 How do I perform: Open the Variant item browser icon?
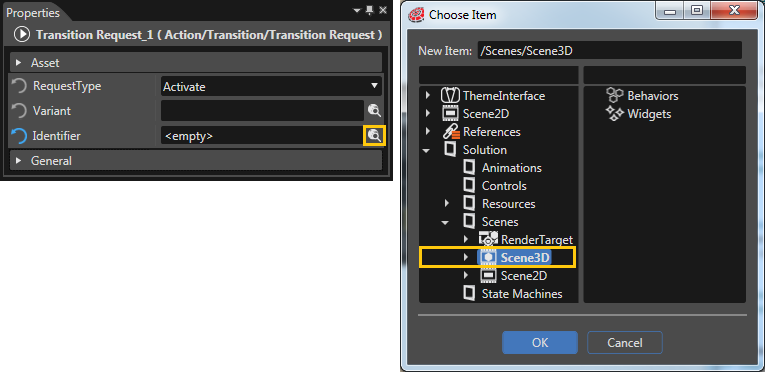(x=375, y=111)
